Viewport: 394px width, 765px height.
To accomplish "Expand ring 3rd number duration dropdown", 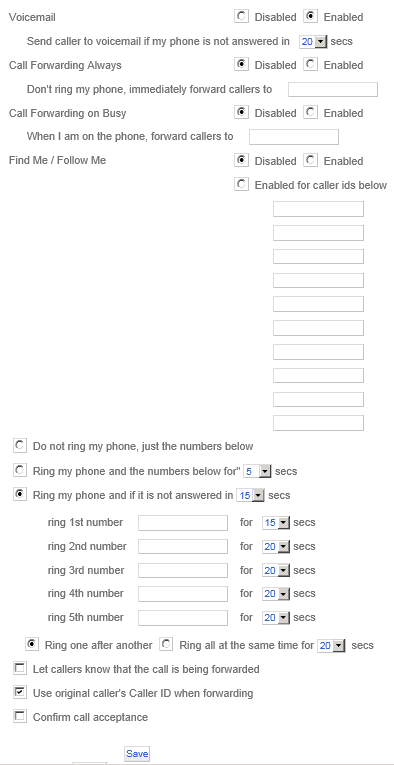I will [x=276, y=570].
